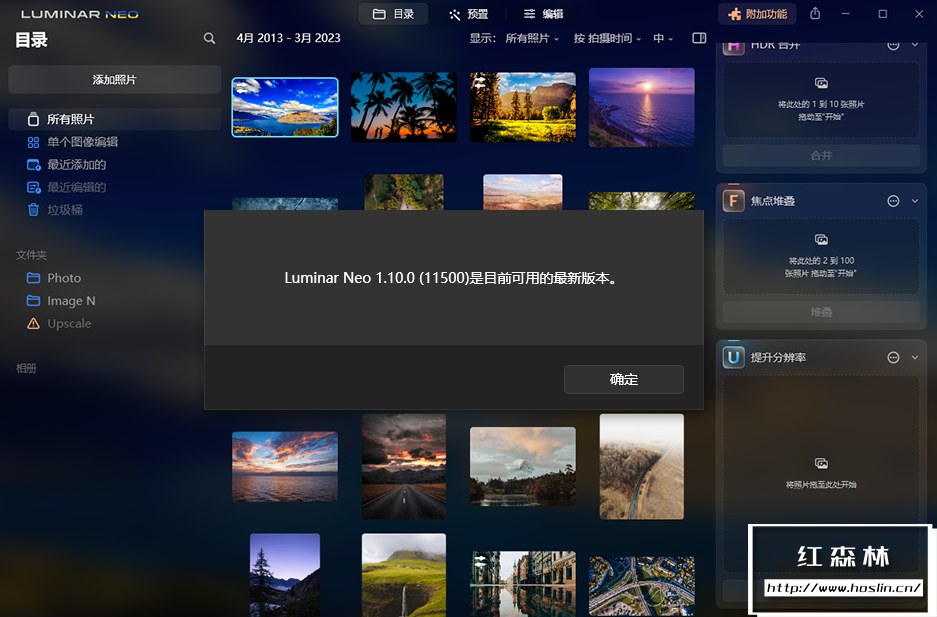
Task: Click the Luminar Neo logo
Action: click(79, 14)
